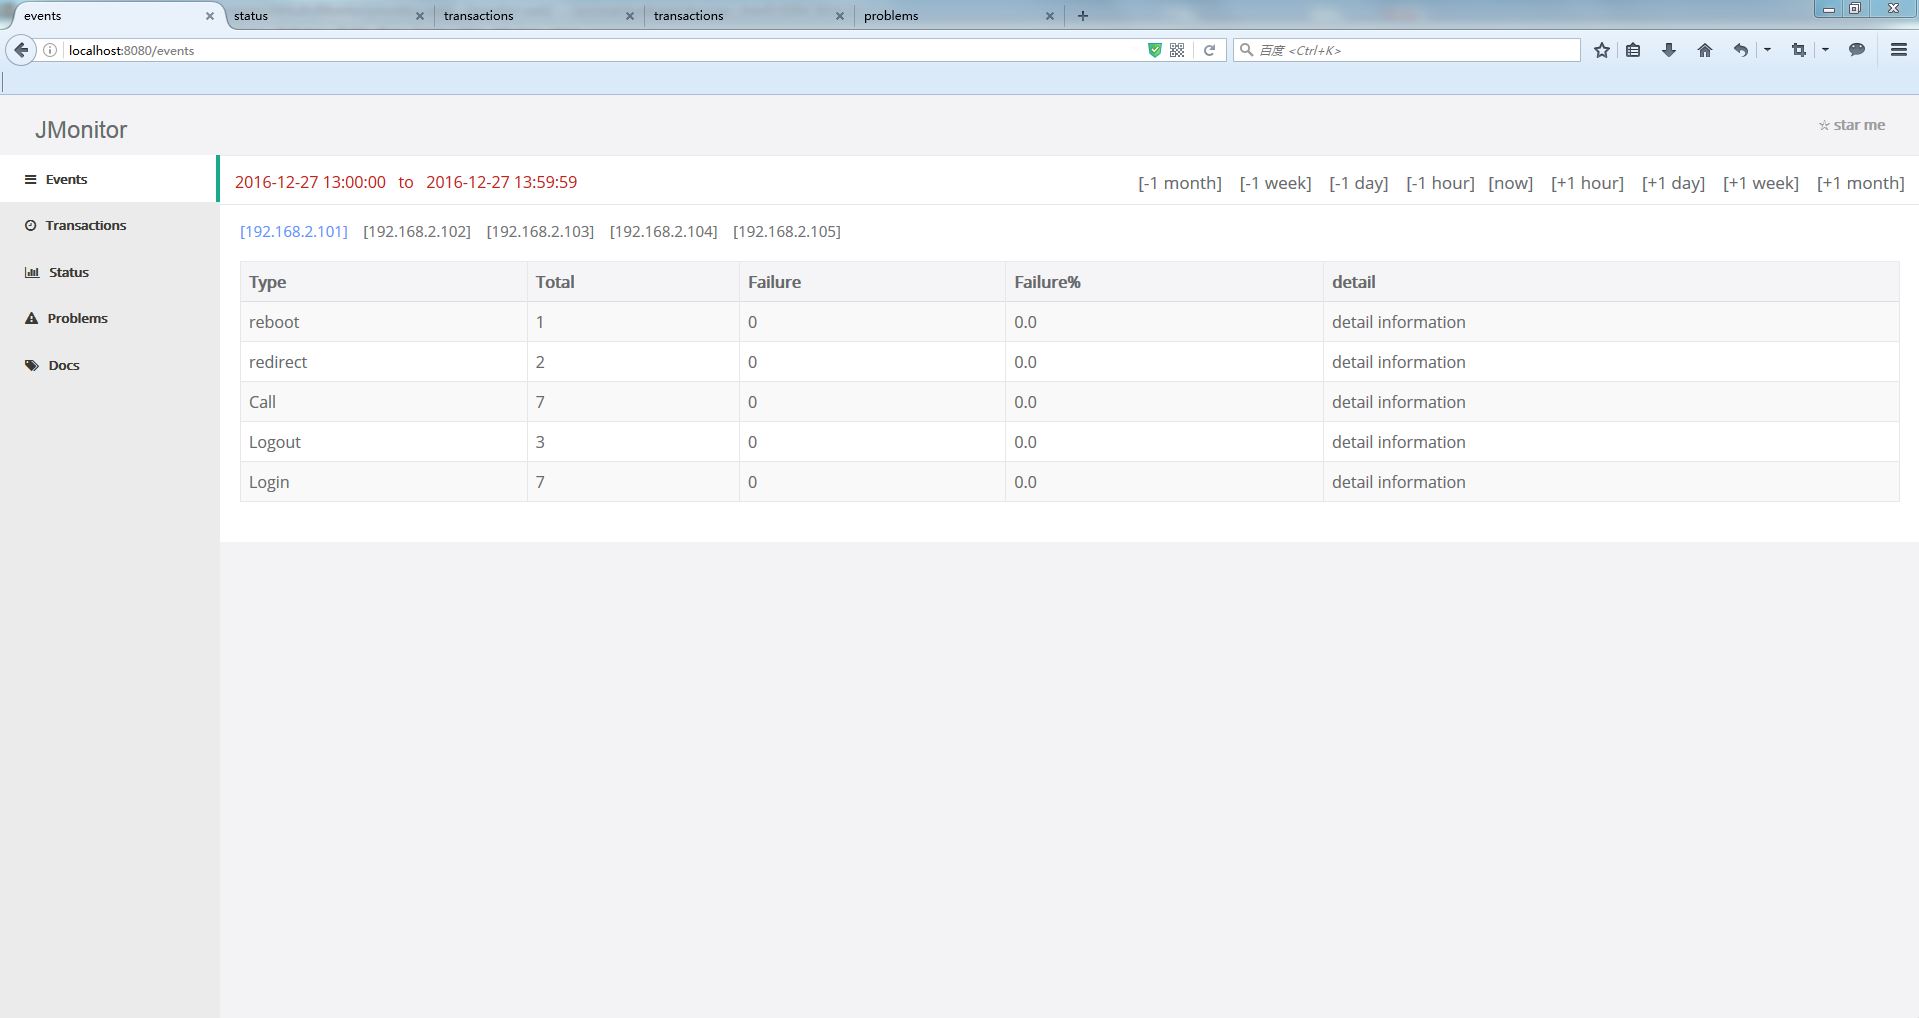Bookmark this page with the star icon
This screenshot has width=1919, height=1018.
click(x=1600, y=50)
